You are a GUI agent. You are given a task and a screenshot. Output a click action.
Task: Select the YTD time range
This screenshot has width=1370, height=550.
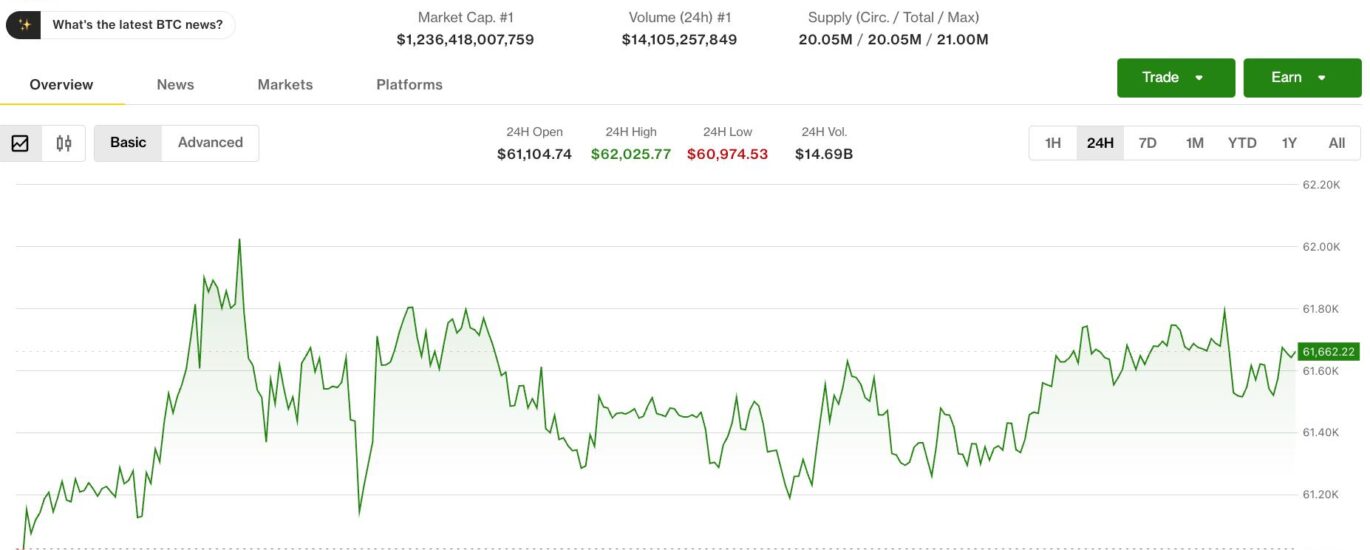coord(1242,143)
